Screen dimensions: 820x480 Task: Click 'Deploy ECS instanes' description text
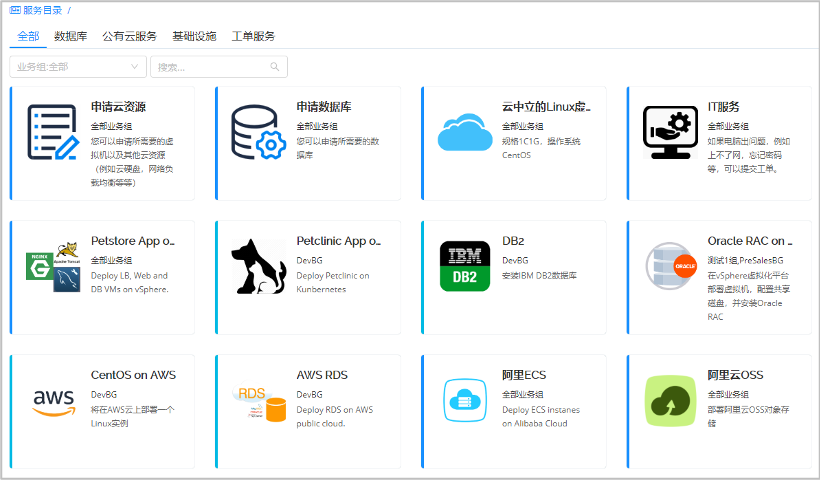point(541,410)
